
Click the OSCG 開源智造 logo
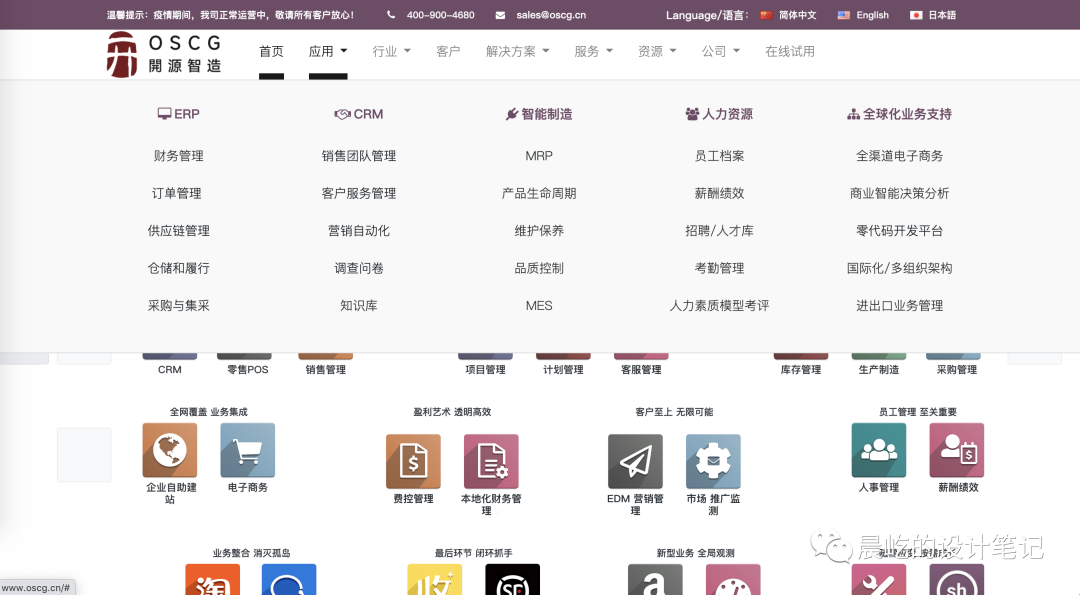pos(164,53)
